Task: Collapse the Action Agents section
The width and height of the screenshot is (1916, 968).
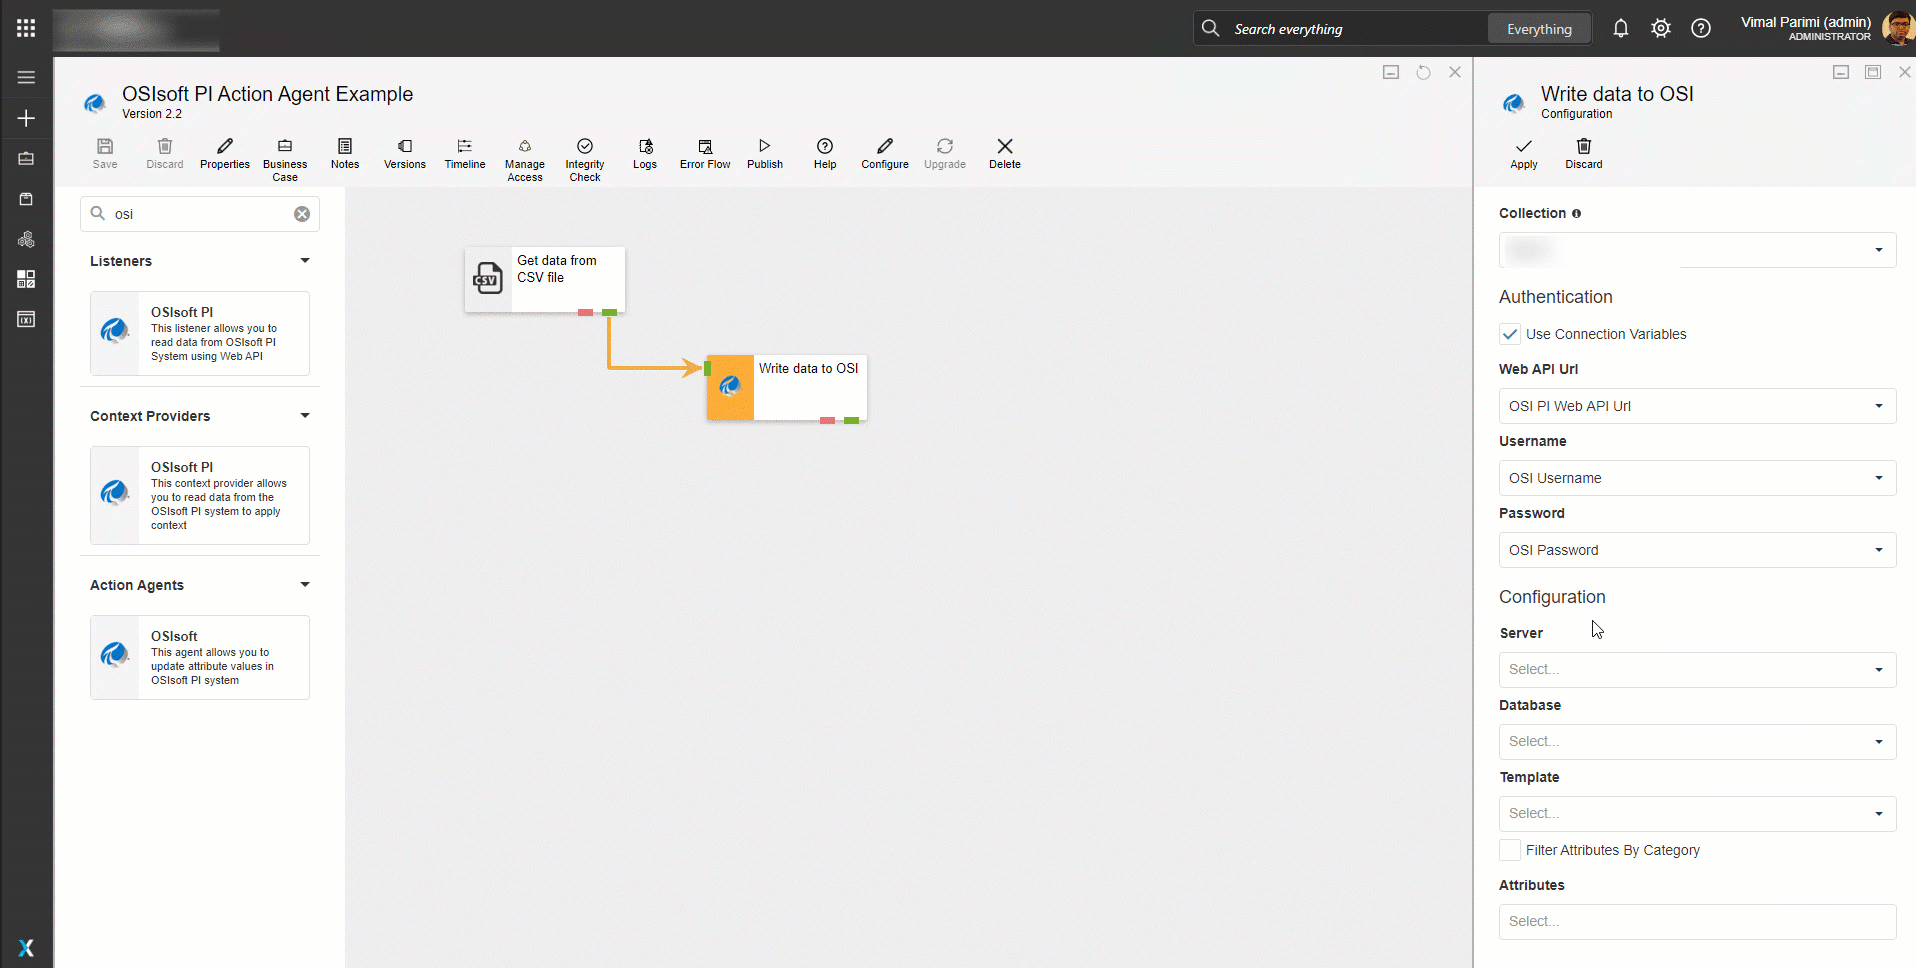Action: pyautogui.click(x=304, y=585)
